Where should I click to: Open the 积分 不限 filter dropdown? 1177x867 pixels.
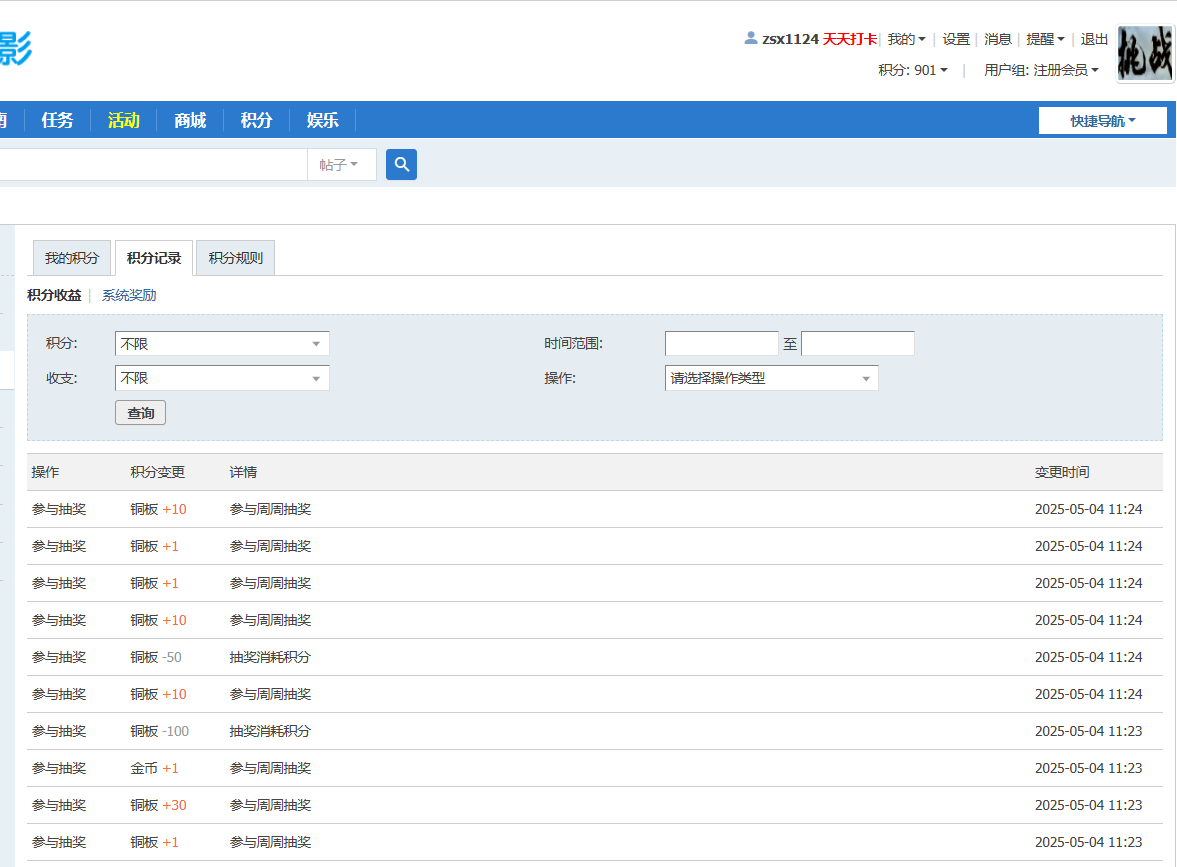221,343
